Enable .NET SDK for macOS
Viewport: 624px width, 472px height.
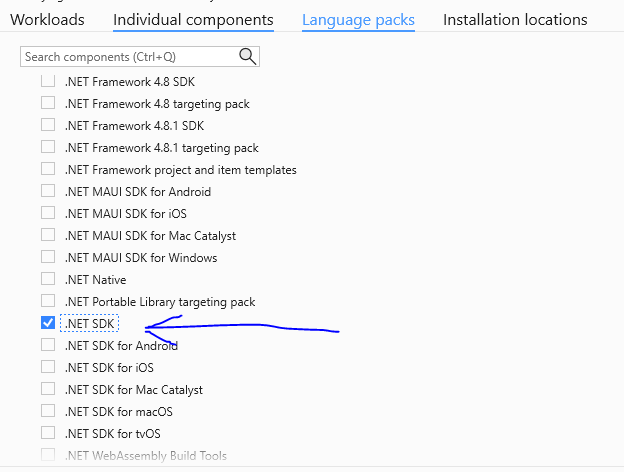pos(48,411)
